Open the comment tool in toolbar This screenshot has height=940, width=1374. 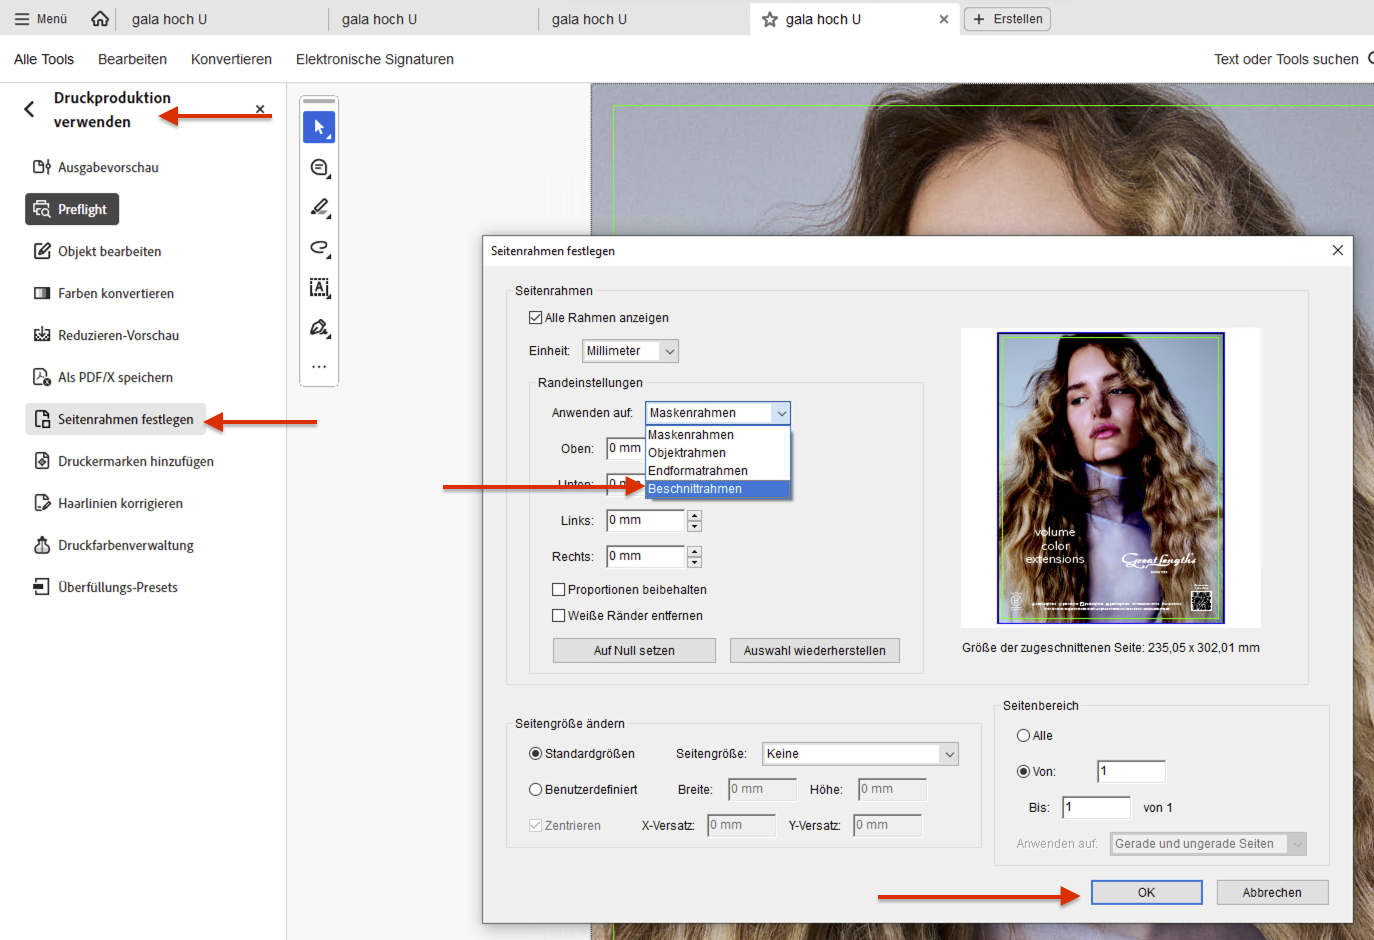319,168
